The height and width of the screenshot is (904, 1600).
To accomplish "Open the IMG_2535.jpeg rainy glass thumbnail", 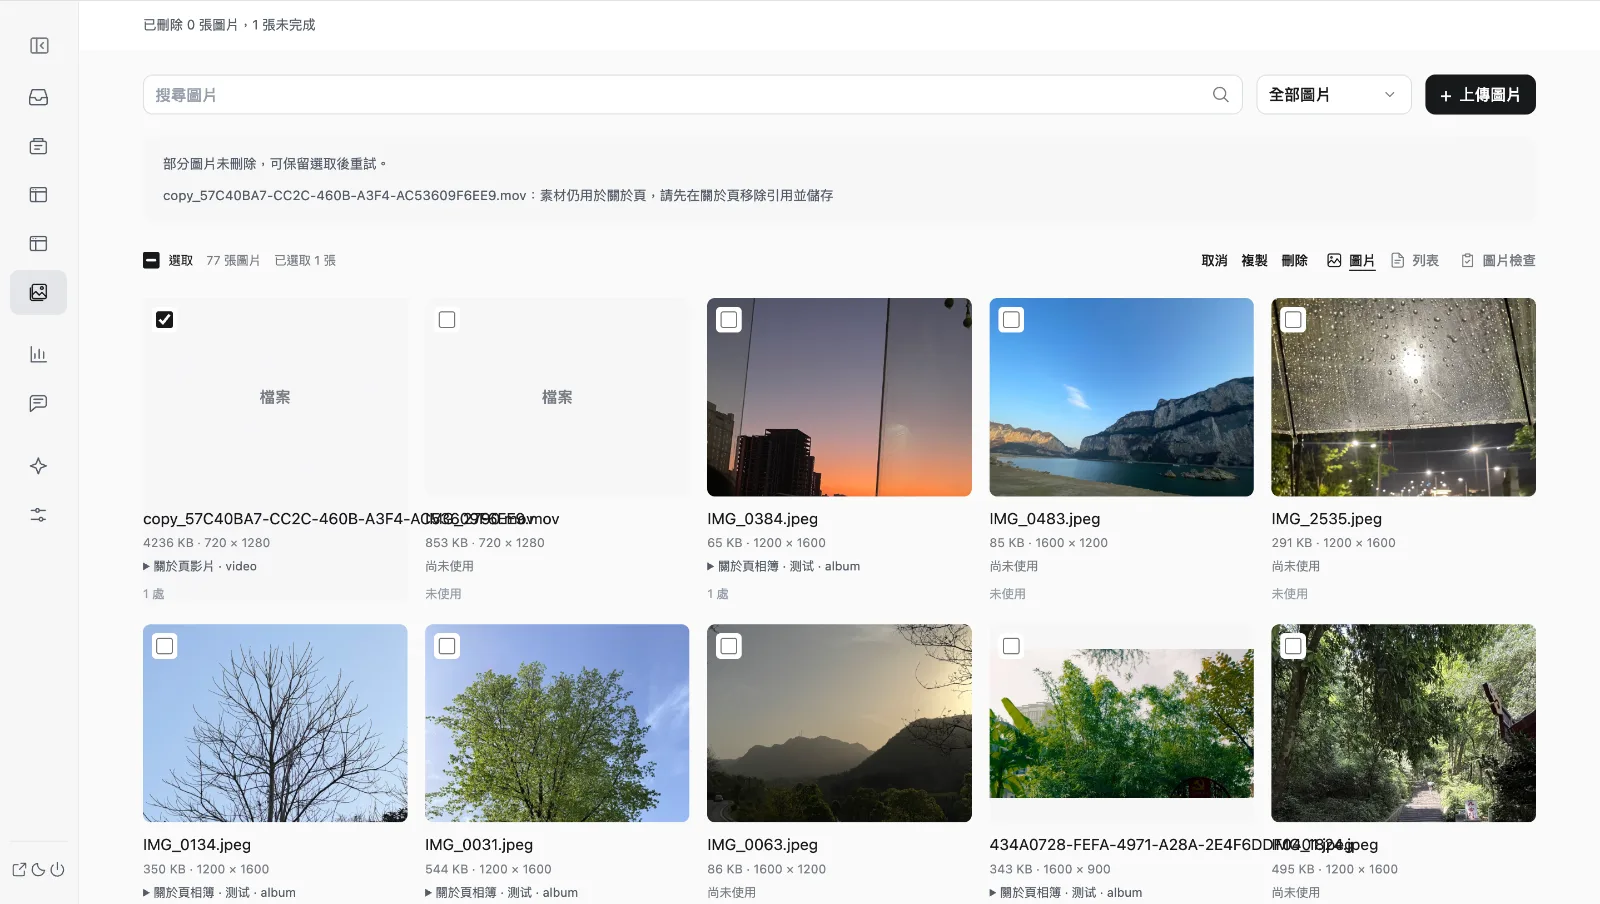I will (x=1403, y=397).
